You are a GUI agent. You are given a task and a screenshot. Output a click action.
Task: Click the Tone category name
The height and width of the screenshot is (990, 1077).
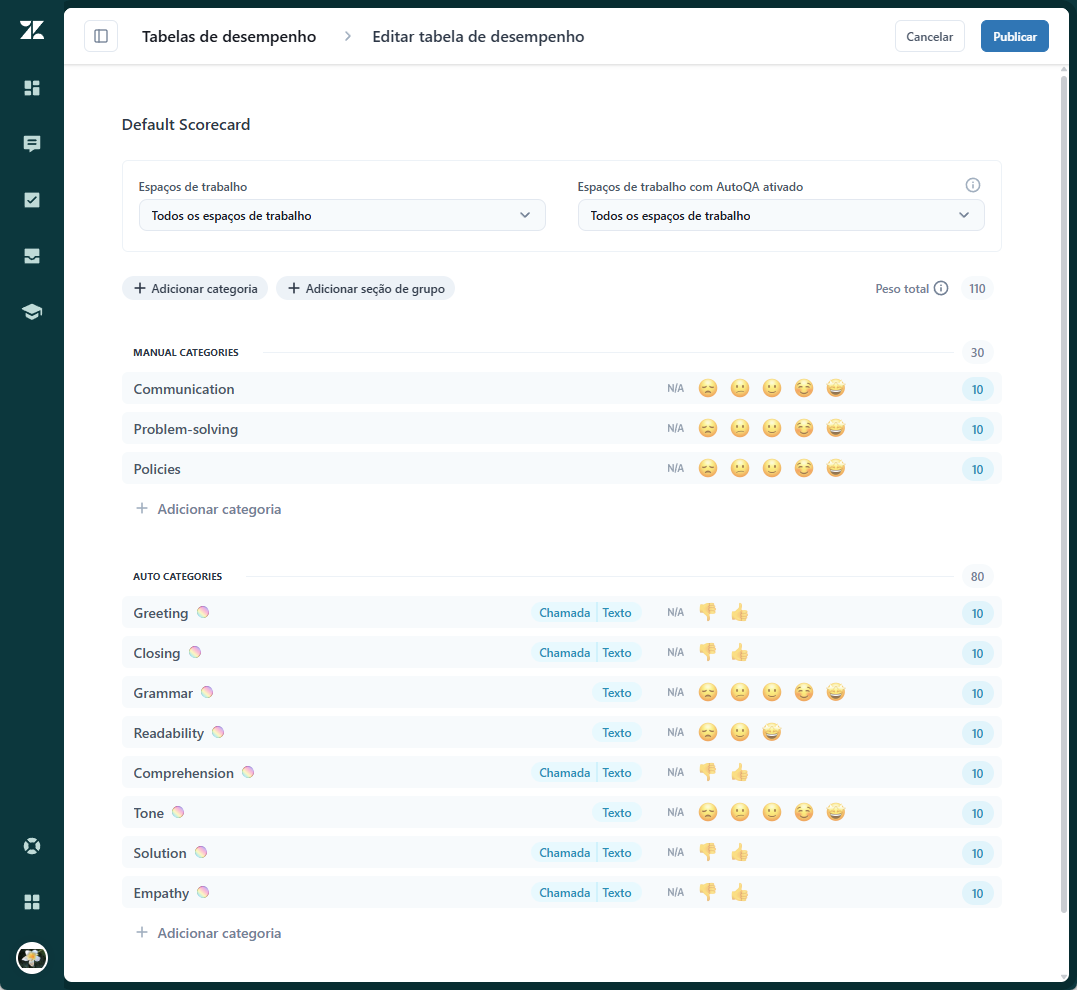[148, 813]
